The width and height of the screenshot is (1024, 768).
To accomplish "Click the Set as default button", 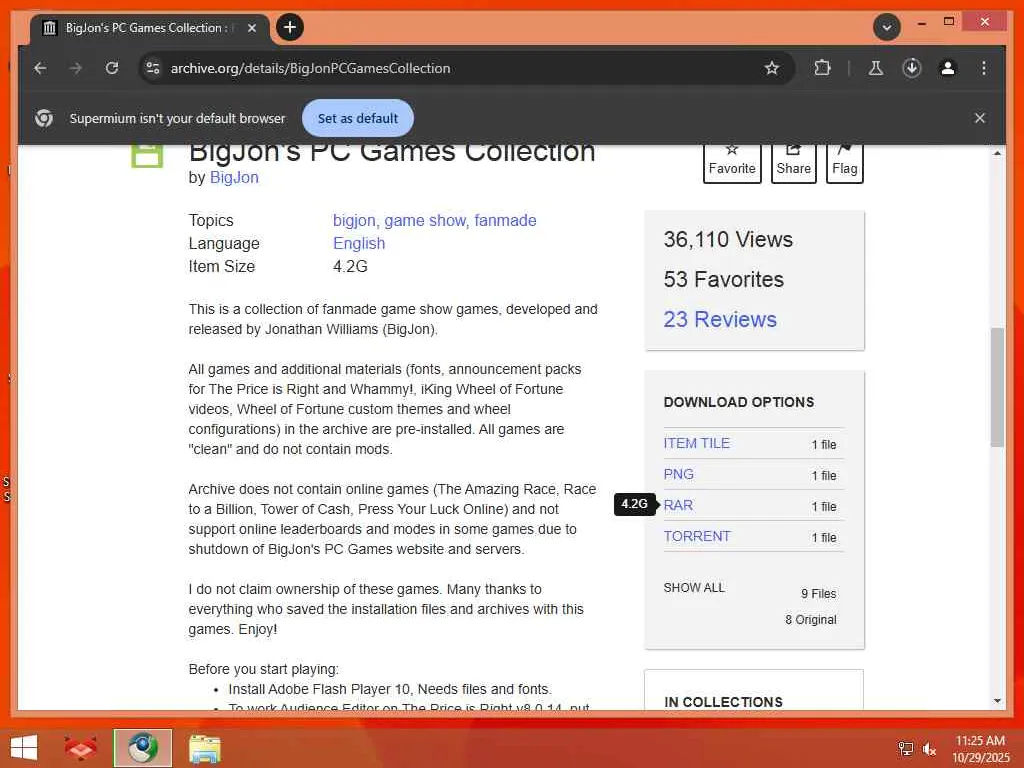I will [x=358, y=118].
